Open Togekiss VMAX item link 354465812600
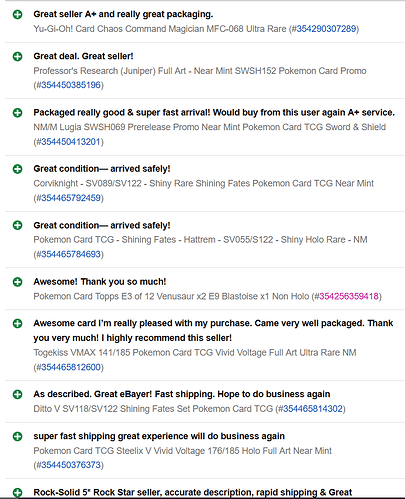Viewport: 405px width, 499px height. (71, 367)
